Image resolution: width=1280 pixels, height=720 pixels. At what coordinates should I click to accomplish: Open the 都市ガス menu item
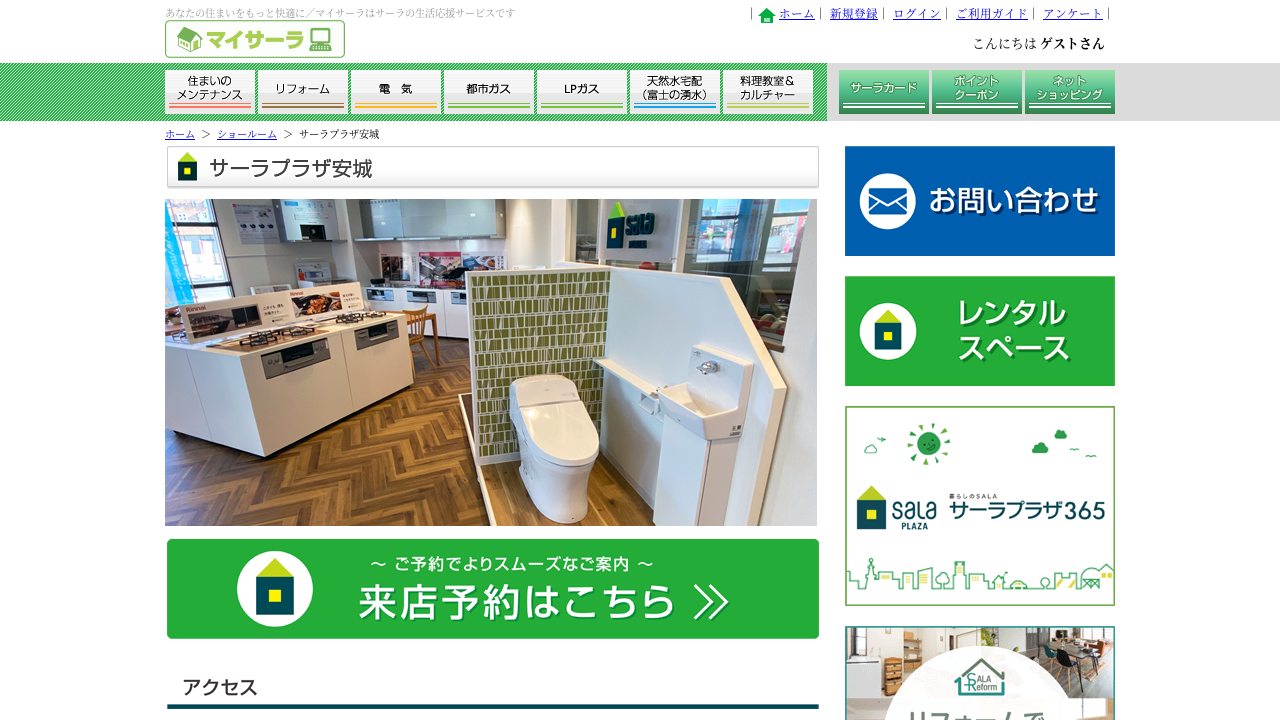coord(489,92)
